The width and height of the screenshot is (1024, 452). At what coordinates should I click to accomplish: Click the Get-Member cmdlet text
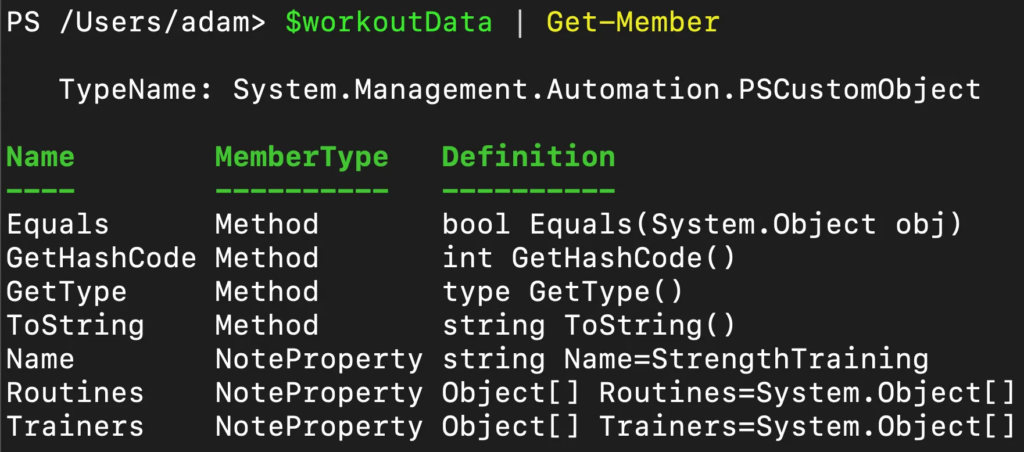tap(633, 23)
